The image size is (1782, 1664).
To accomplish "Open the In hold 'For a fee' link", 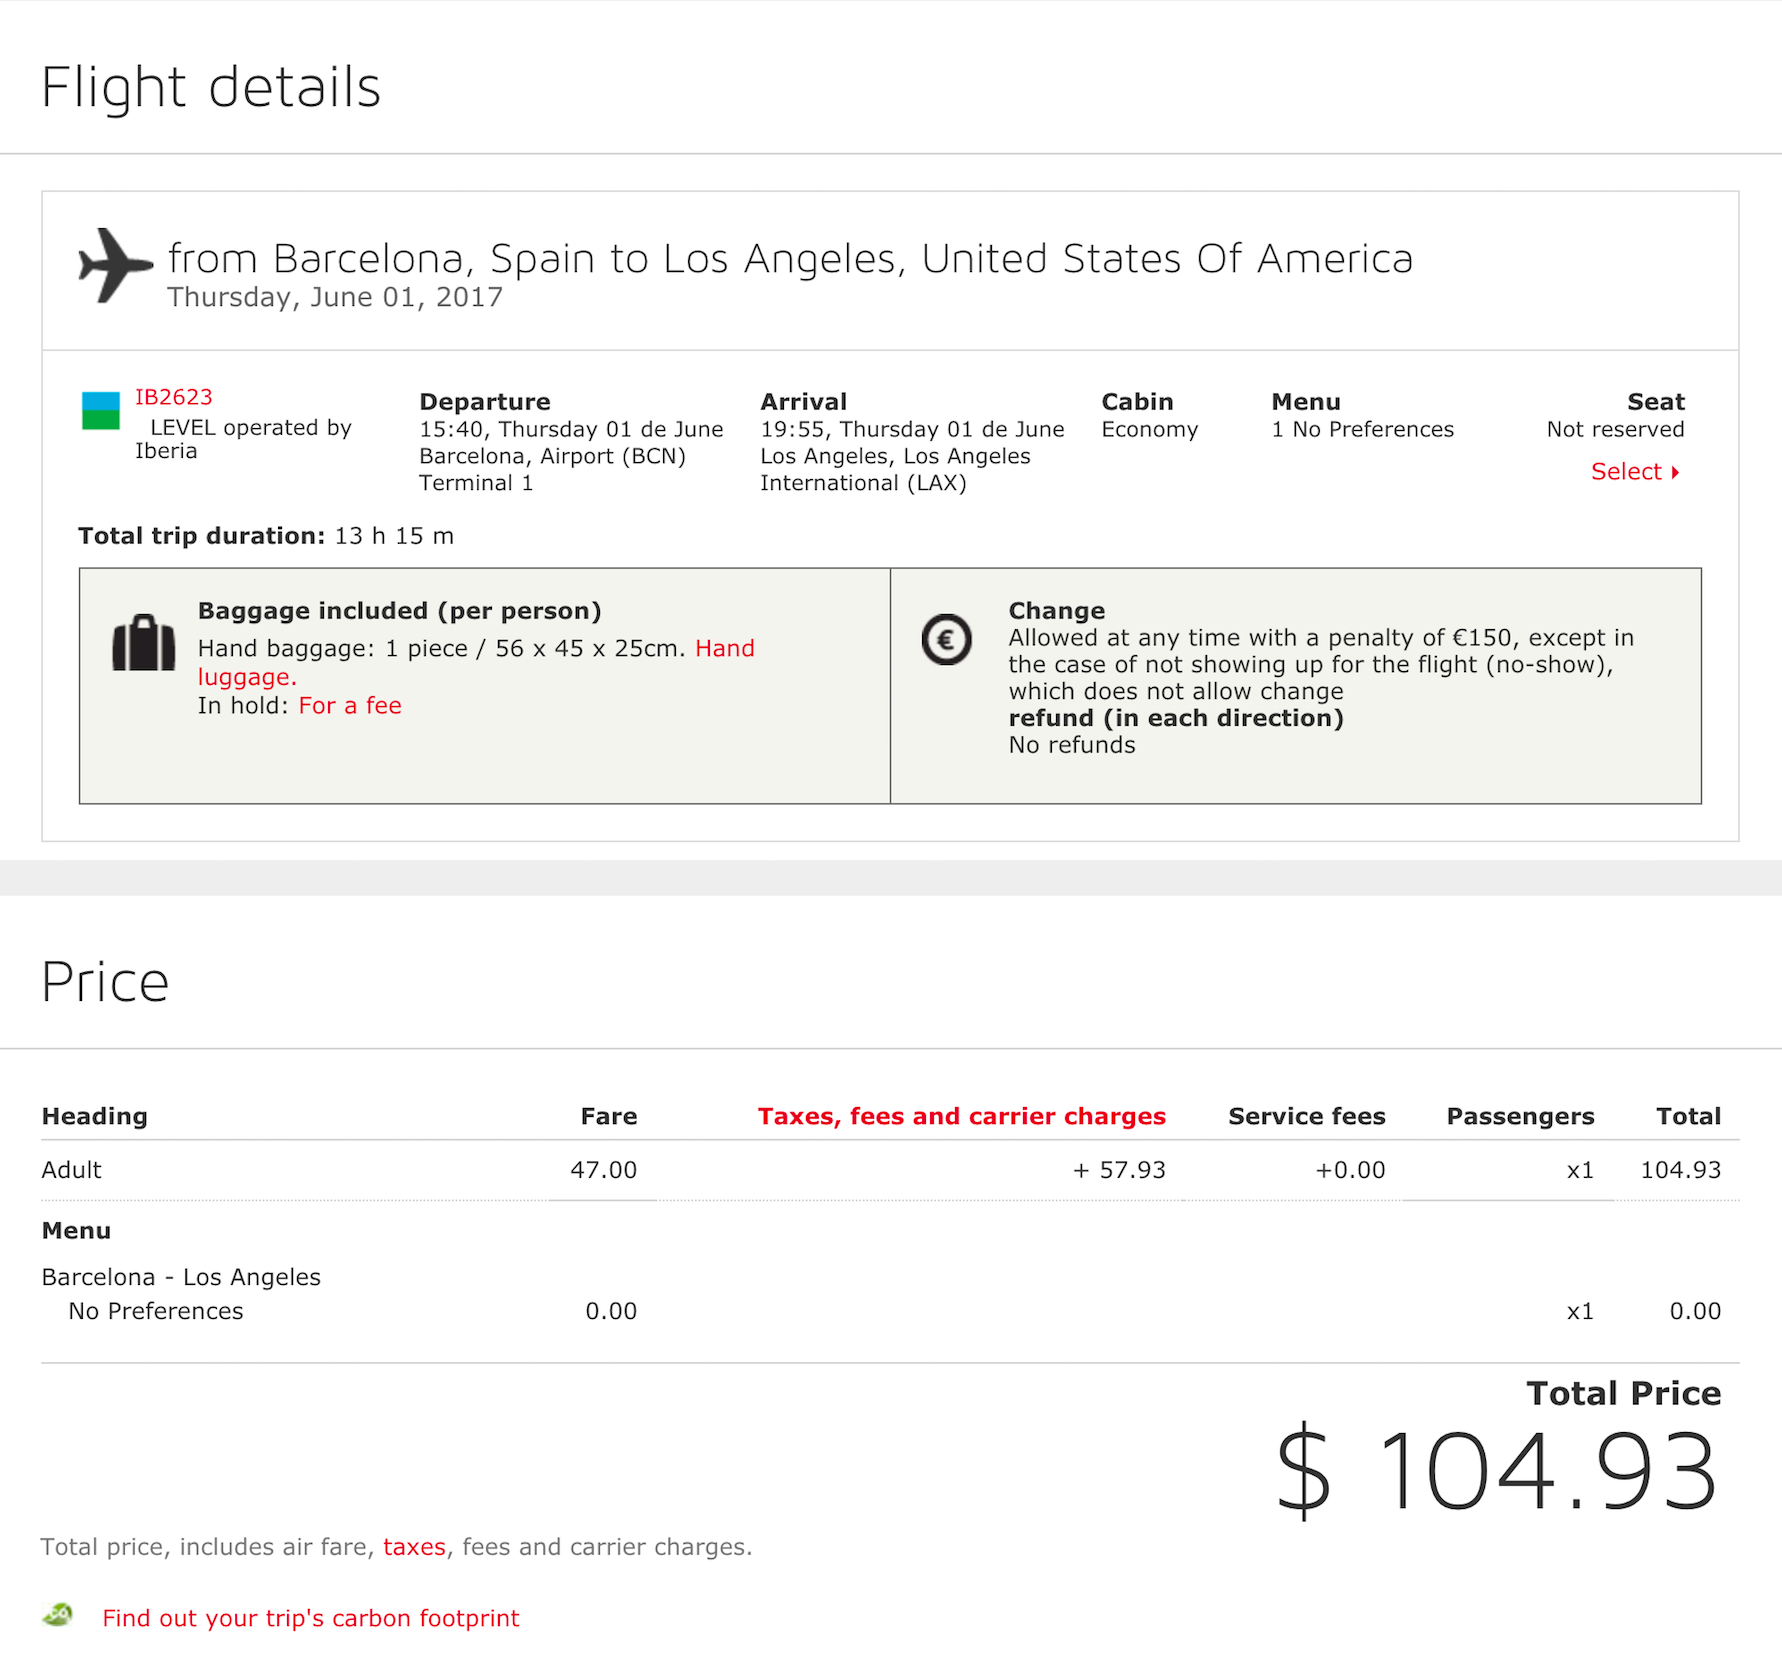I will [350, 706].
